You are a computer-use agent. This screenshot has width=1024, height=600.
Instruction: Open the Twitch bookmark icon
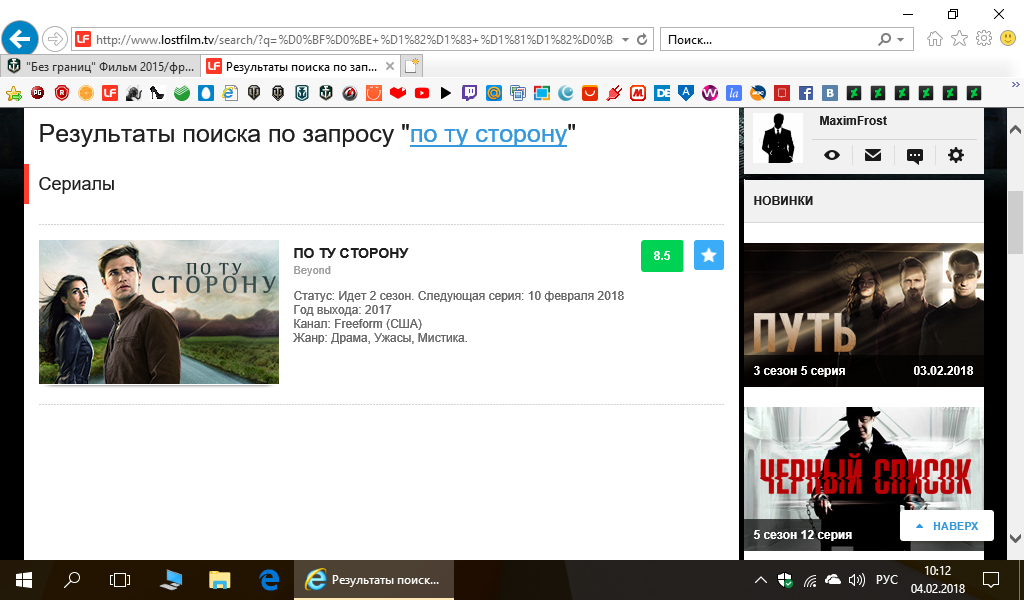[x=470, y=93]
